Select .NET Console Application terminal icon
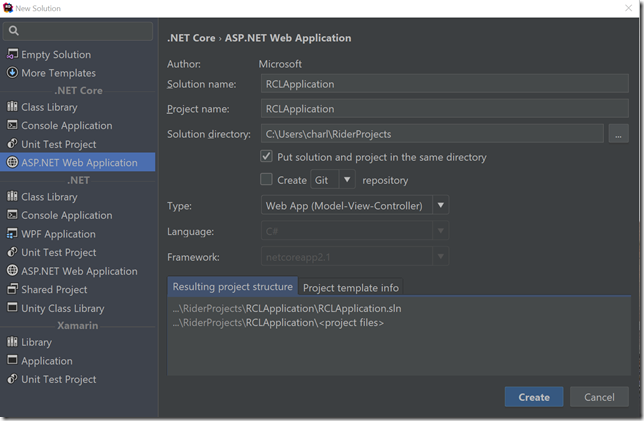This screenshot has width=644, height=421. (12, 215)
